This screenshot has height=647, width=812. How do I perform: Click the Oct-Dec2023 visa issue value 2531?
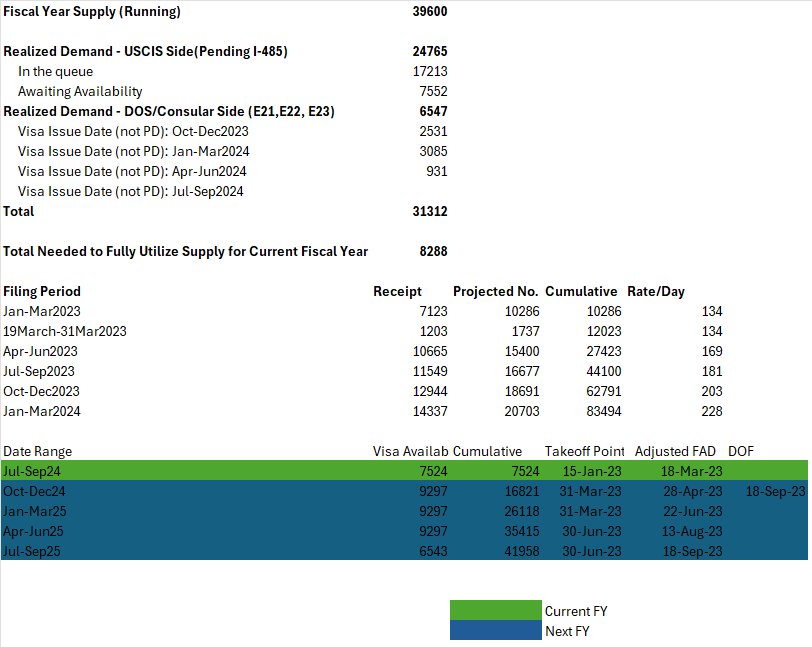click(433, 132)
